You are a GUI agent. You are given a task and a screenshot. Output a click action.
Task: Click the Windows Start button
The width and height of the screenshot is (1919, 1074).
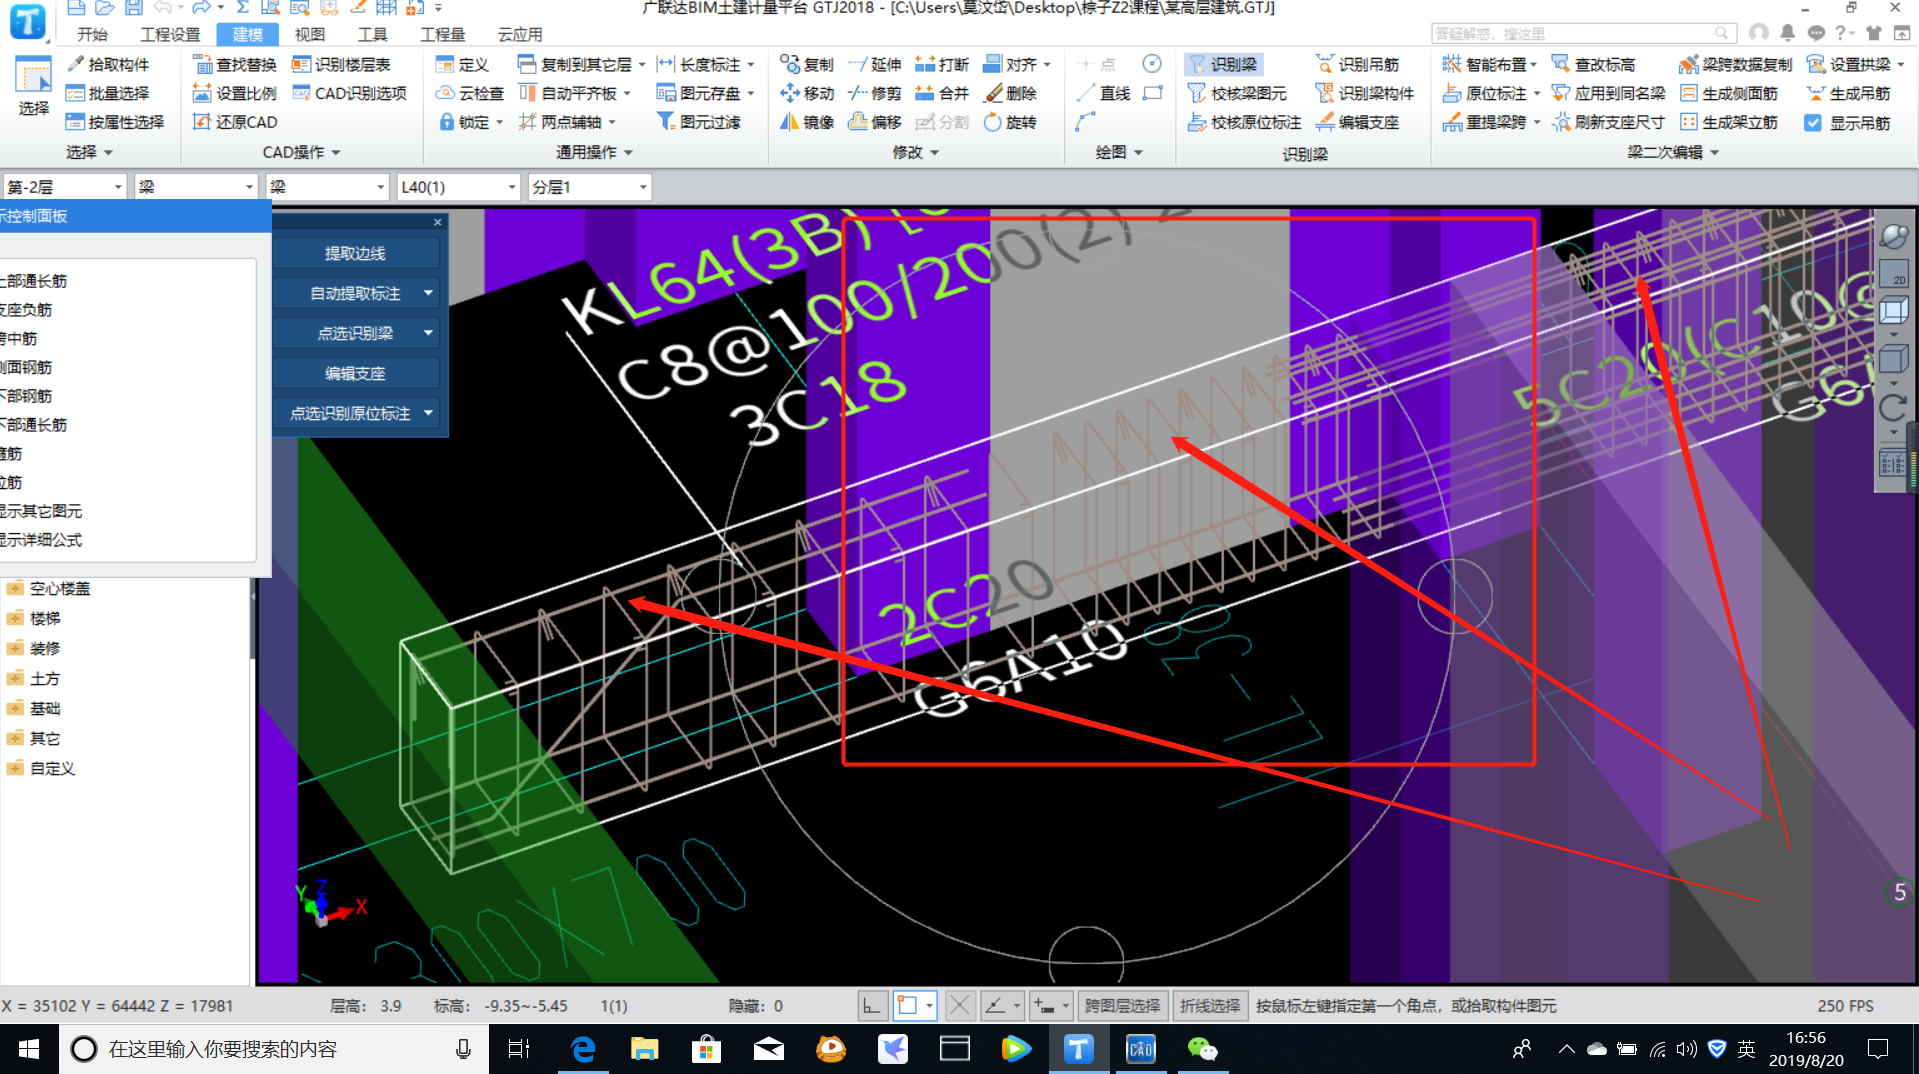(28, 1049)
